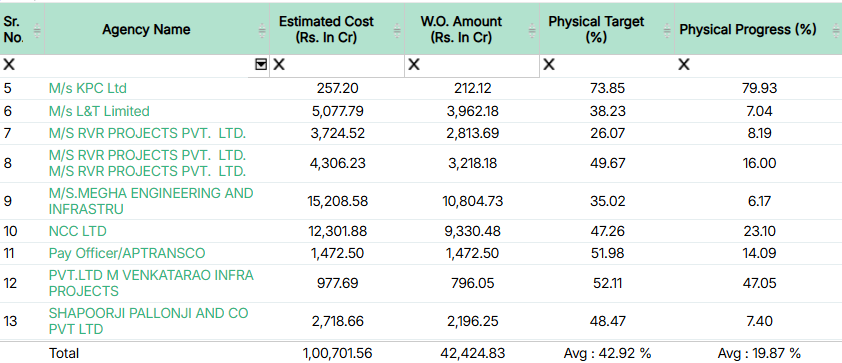
Task: Select the estimated cost cell 15,208.58
Action: point(337,201)
